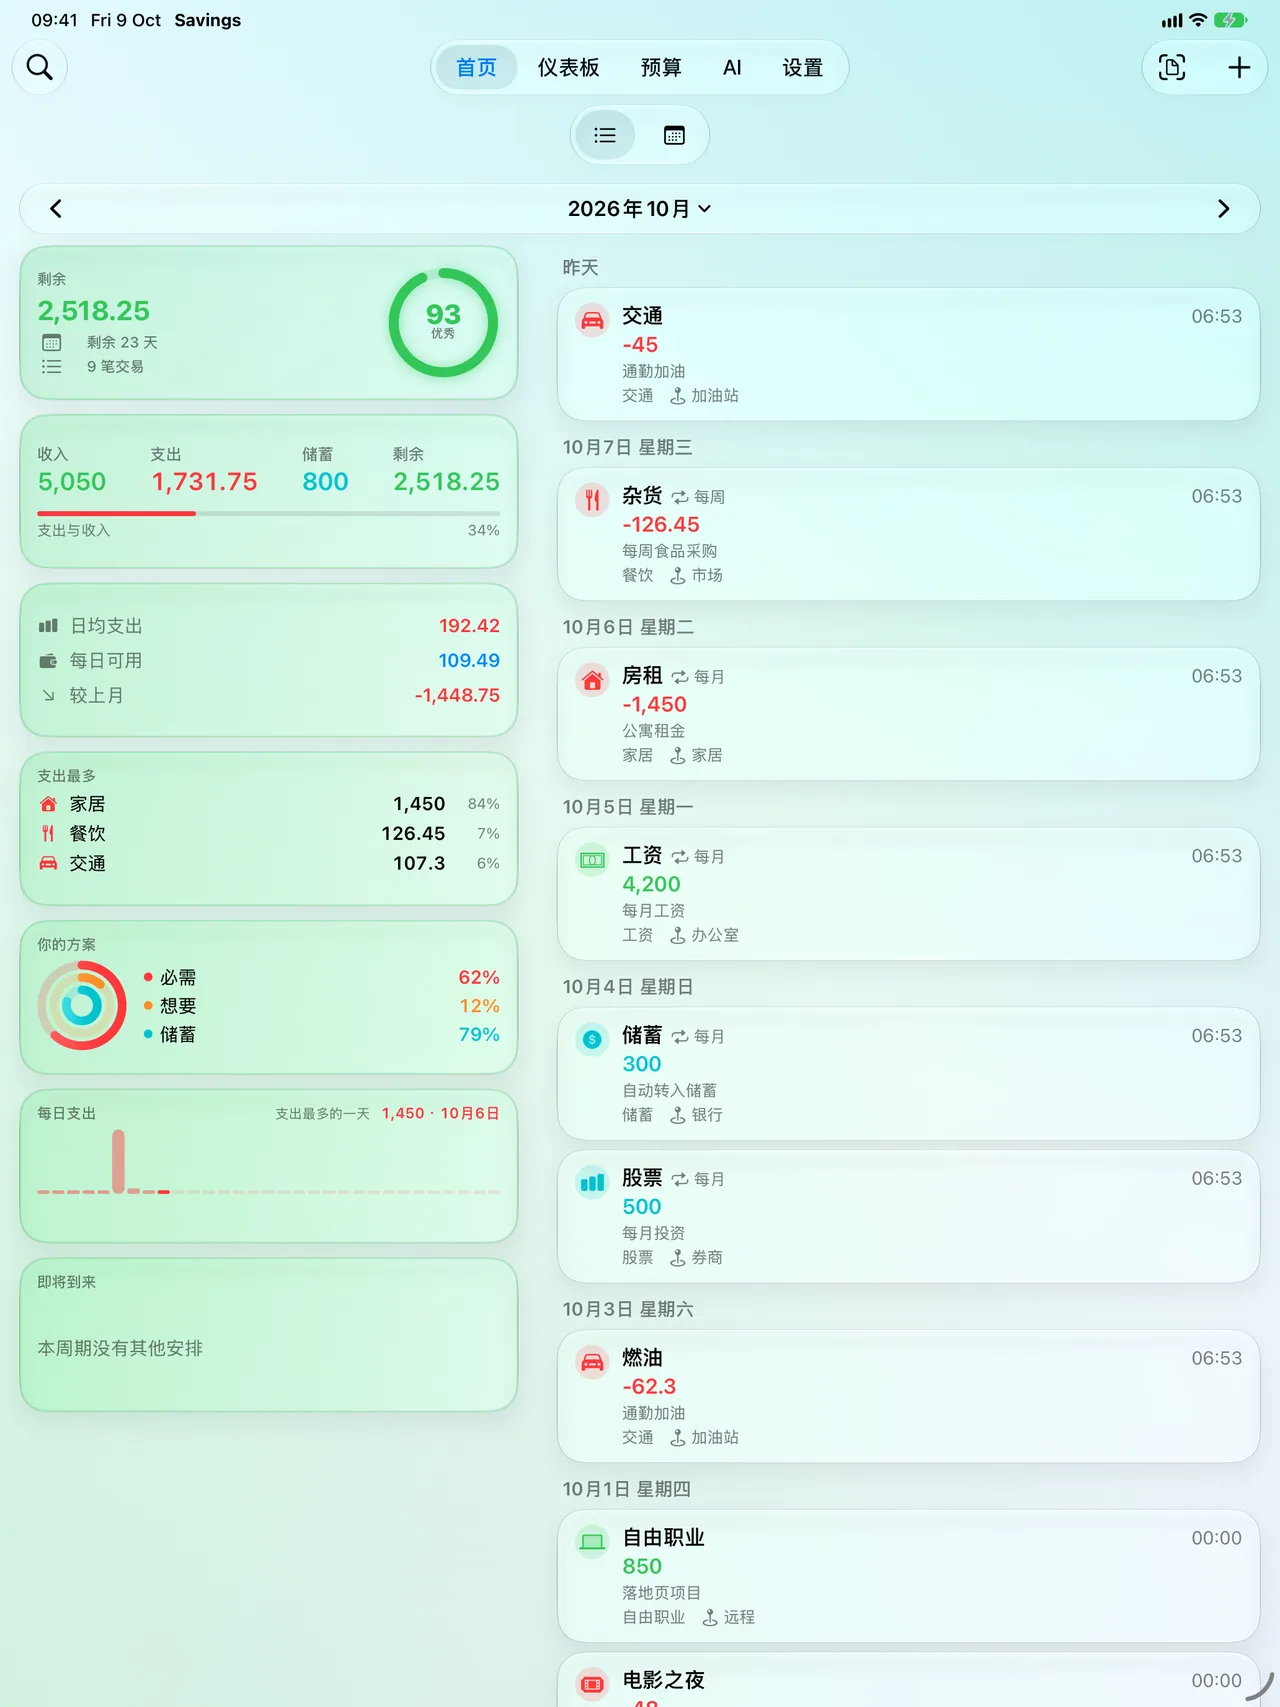1280x1707 pixels.
Task: Open the search magnifier icon
Action: (40, 67)
